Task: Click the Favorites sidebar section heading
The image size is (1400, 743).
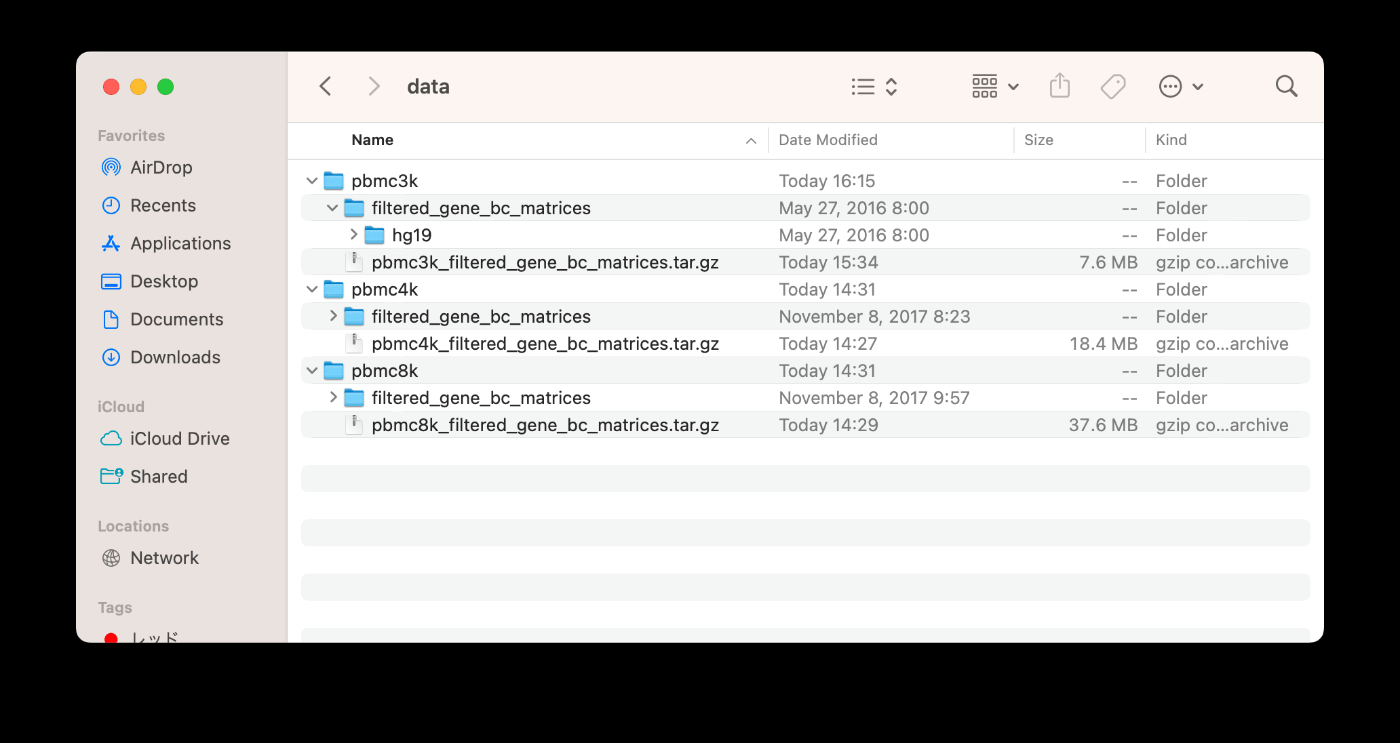Action: tap(131, 136)
